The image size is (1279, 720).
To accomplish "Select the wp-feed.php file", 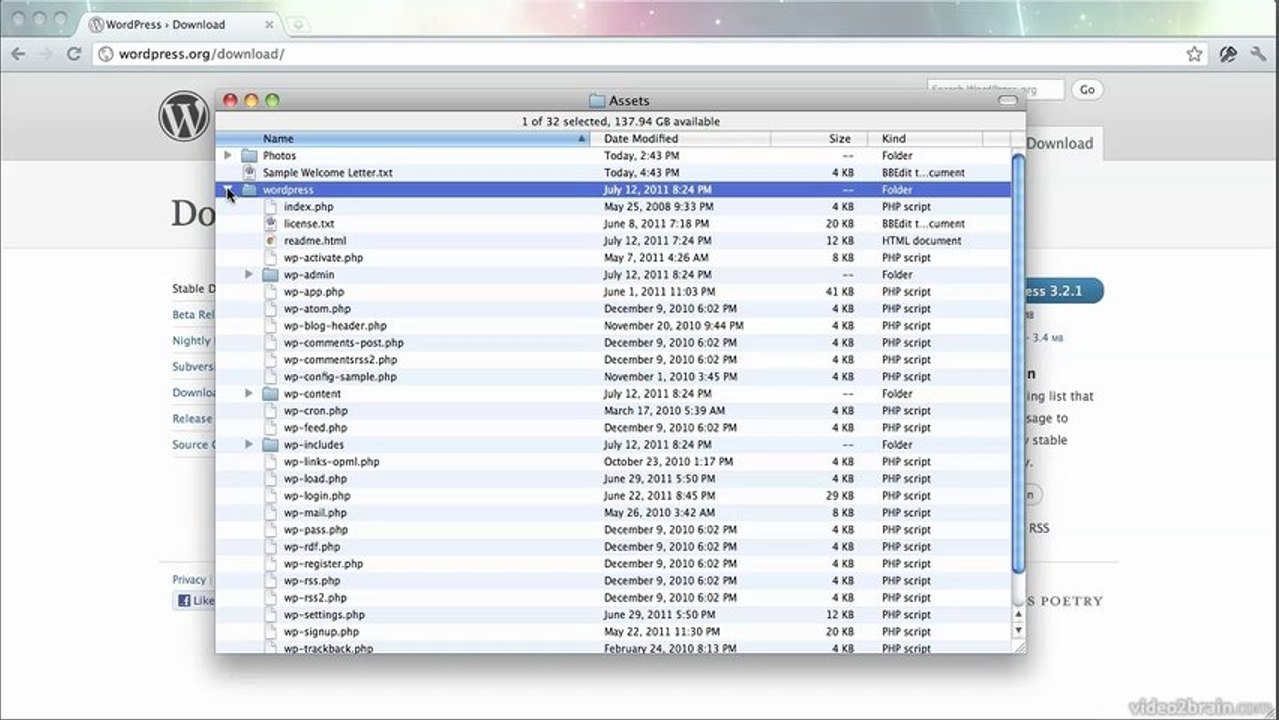I will (x=316, y=428).
